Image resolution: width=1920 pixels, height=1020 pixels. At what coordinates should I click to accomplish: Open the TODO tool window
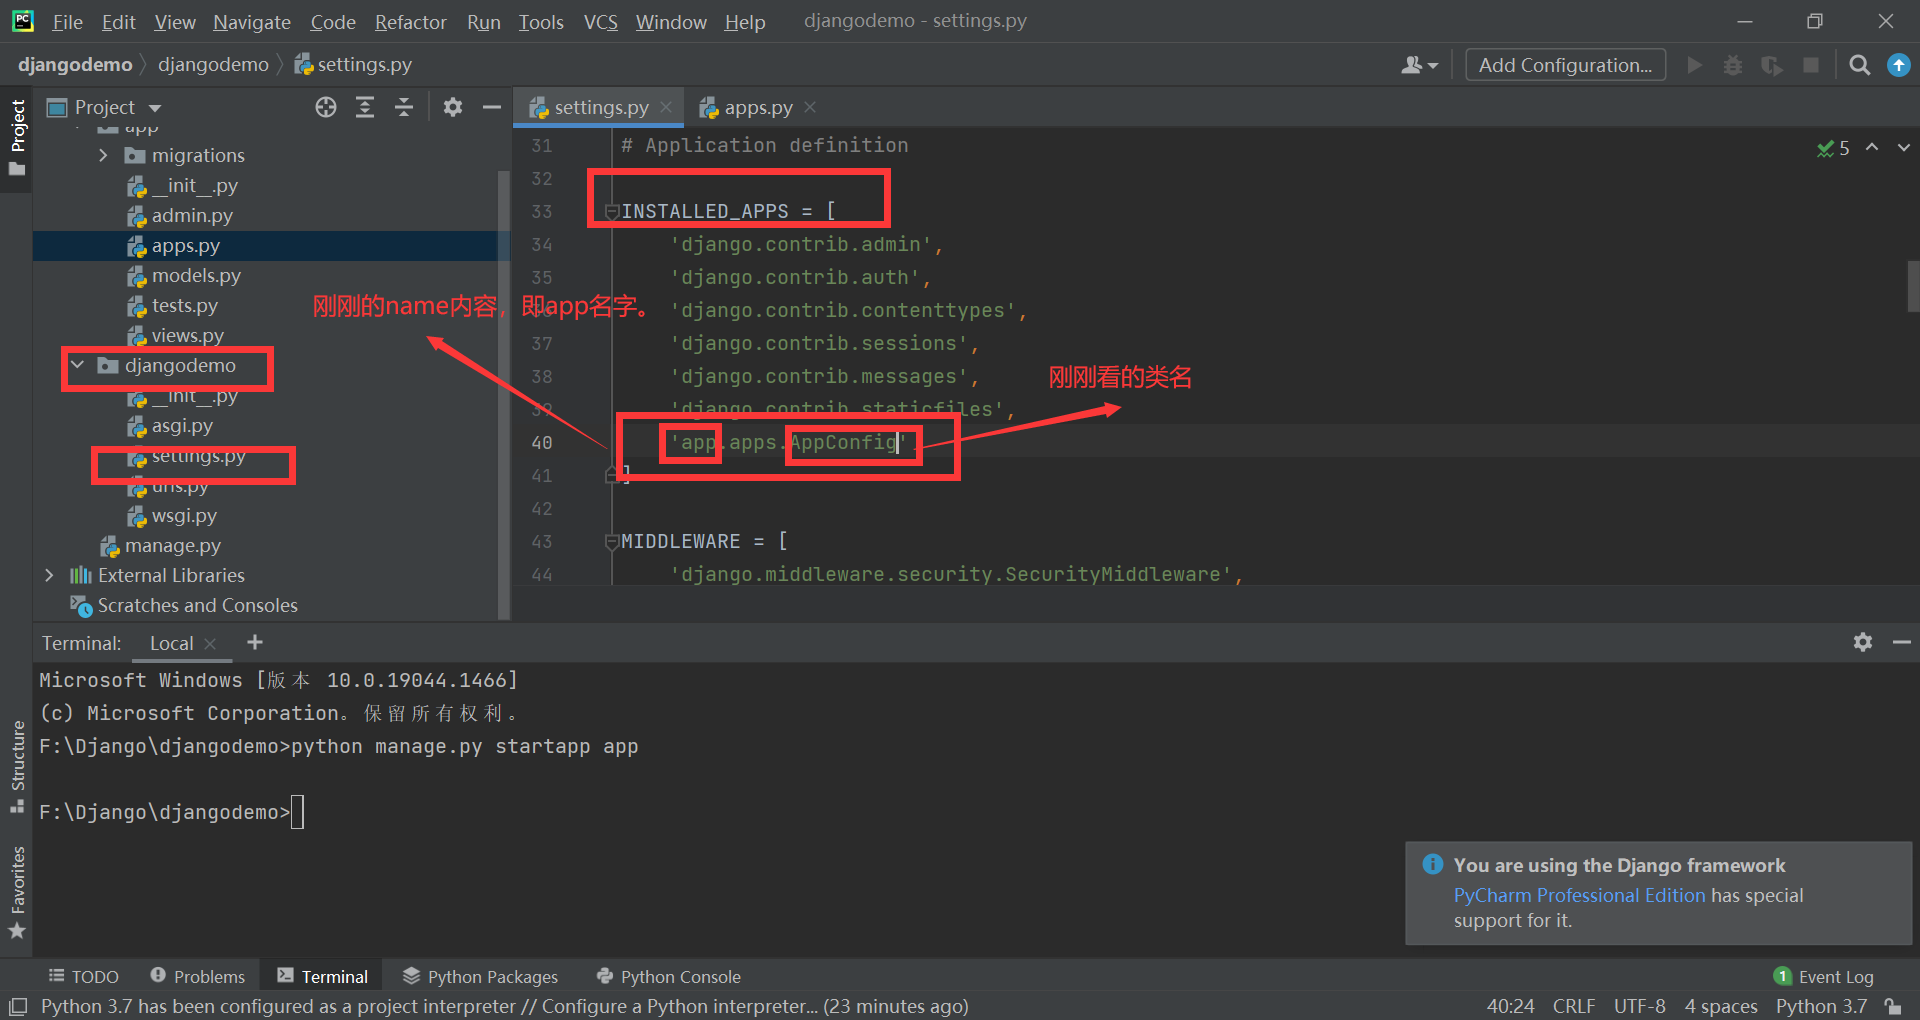point(84,976)
